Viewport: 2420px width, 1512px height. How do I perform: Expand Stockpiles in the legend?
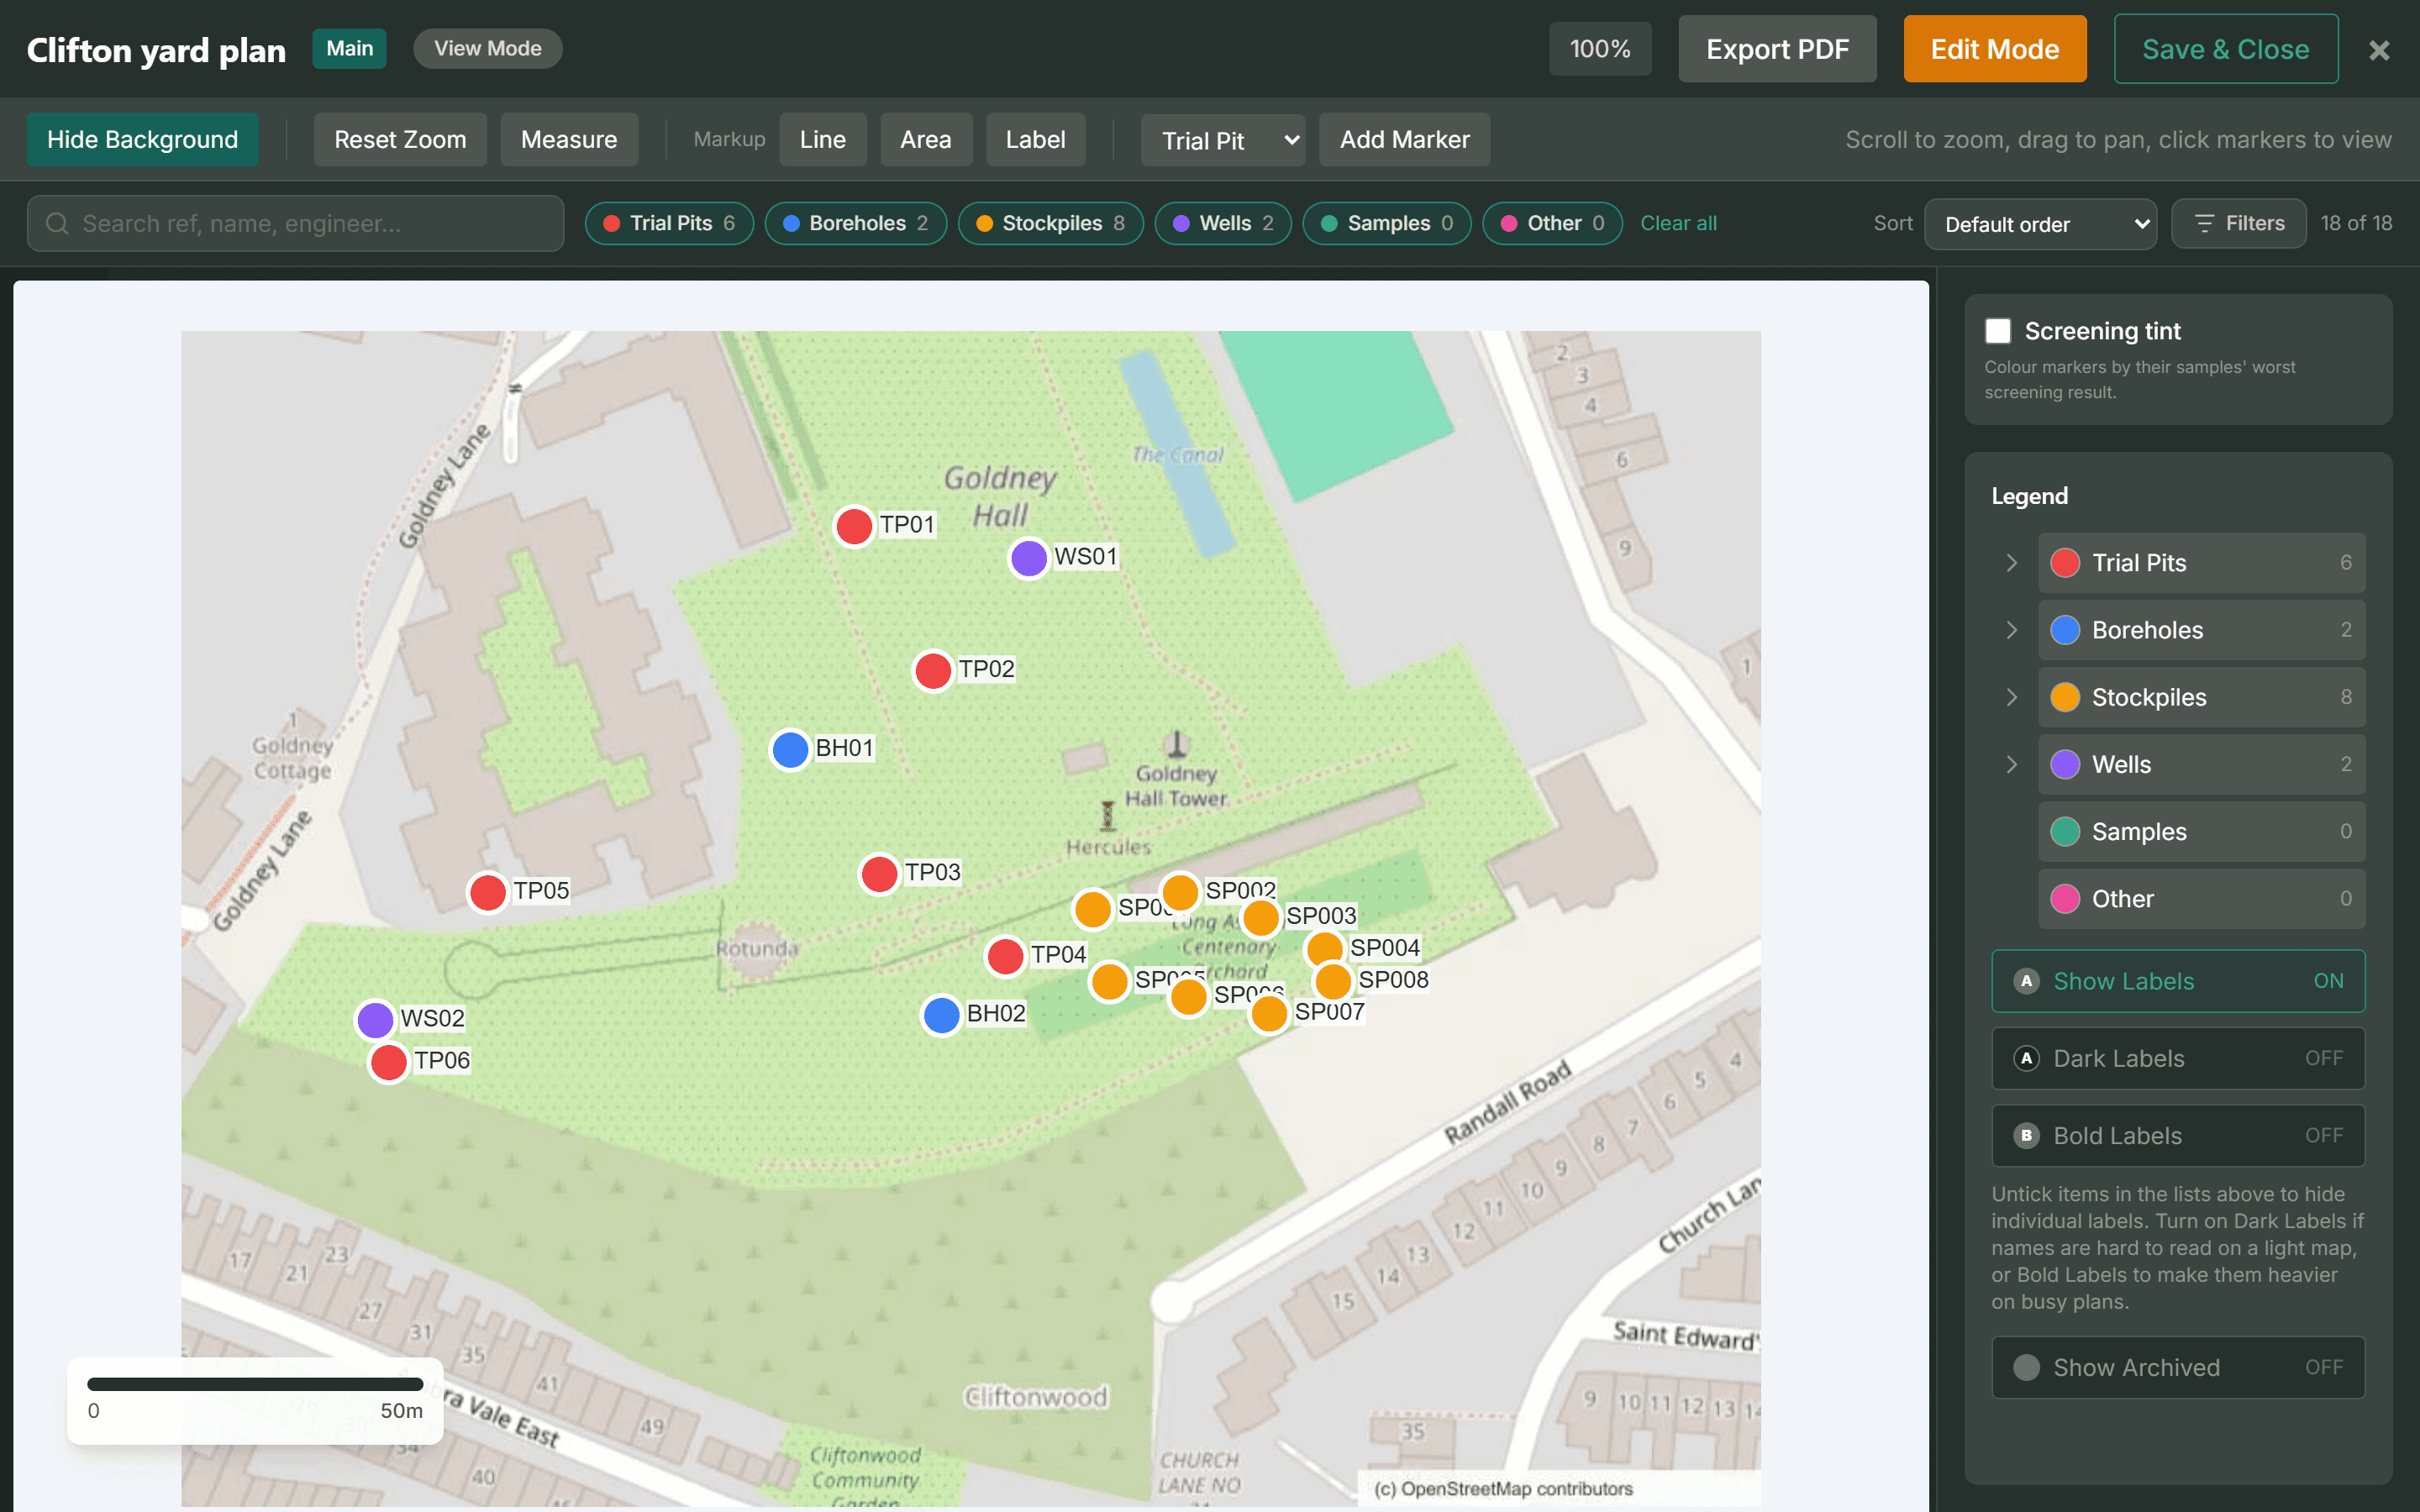pyautogui.click(x=2012, y=697)
